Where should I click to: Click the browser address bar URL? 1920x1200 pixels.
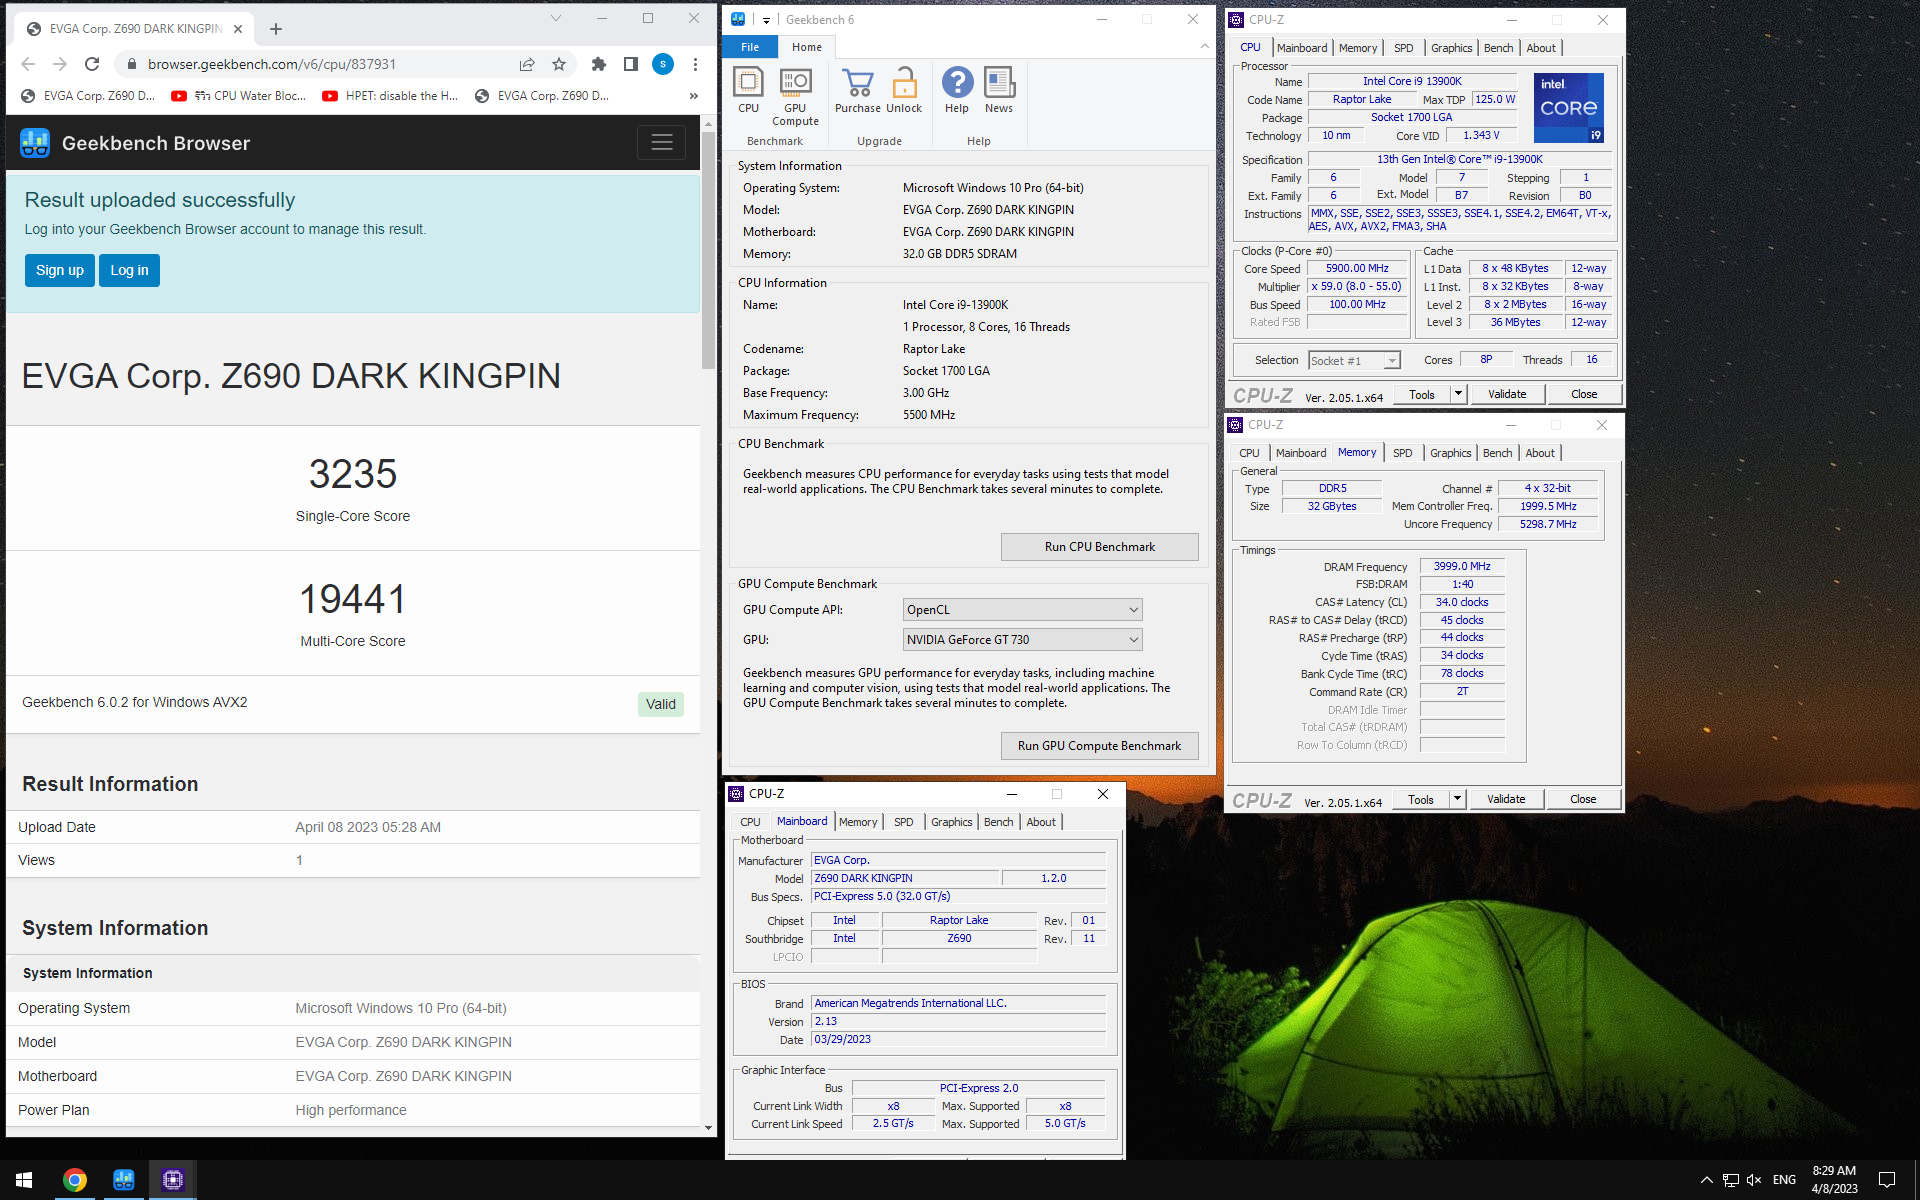click(x=272, y=64)
